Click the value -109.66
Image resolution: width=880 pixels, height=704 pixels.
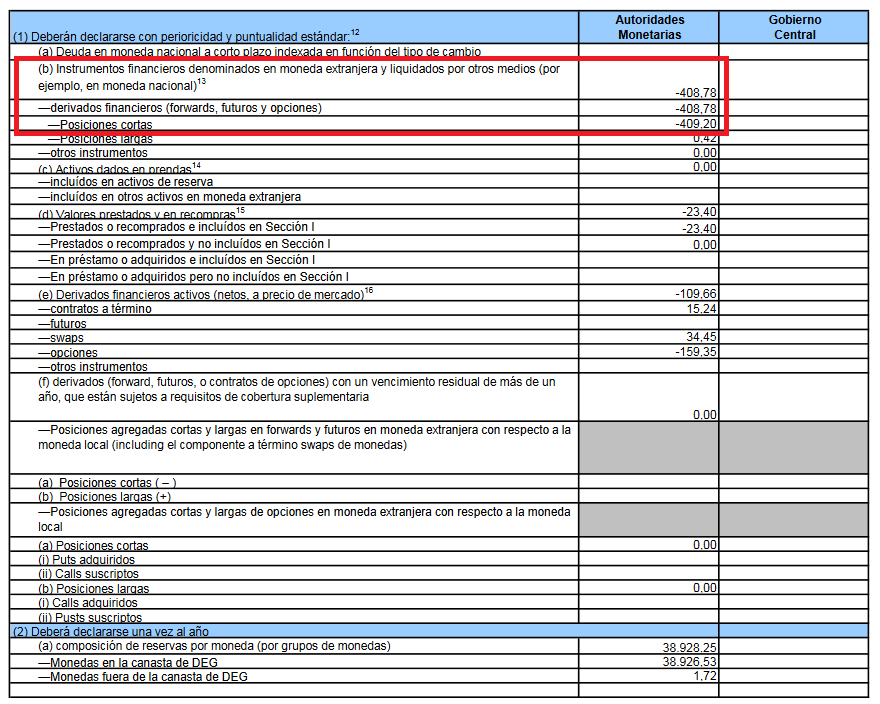pos(696,294)
